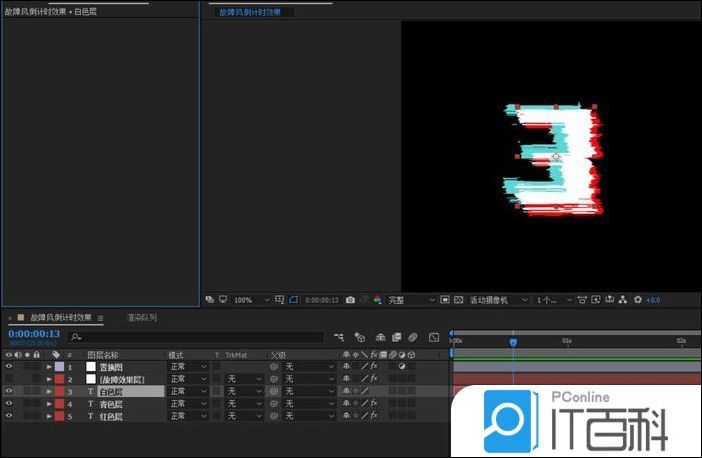
Task: Click the red label color of 青色层
Action: tap(59, 403)
